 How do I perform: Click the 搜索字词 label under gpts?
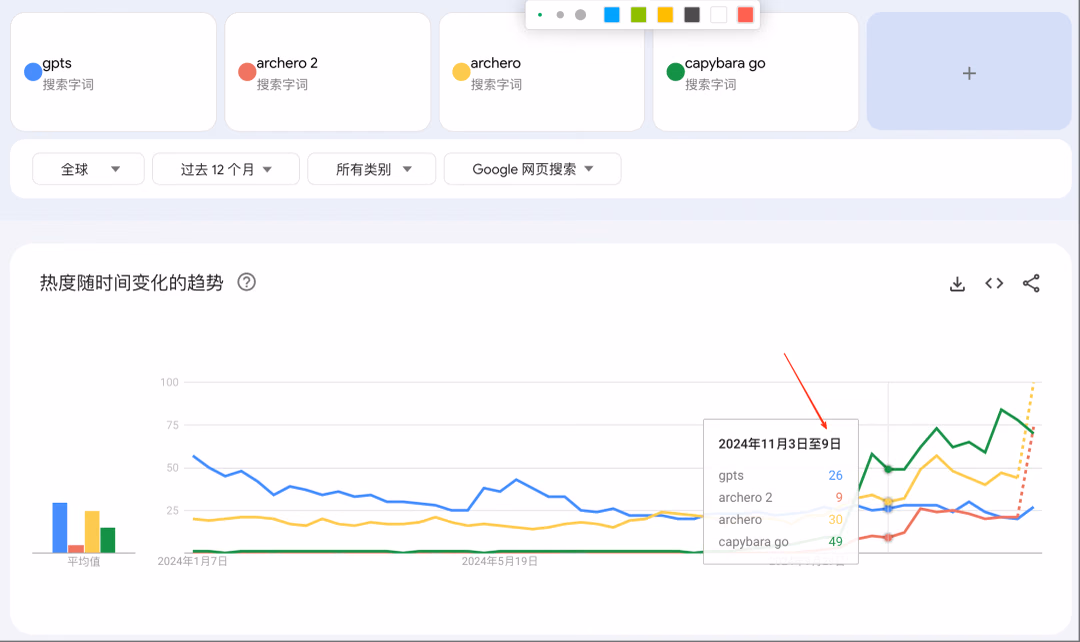pos(68,85)
